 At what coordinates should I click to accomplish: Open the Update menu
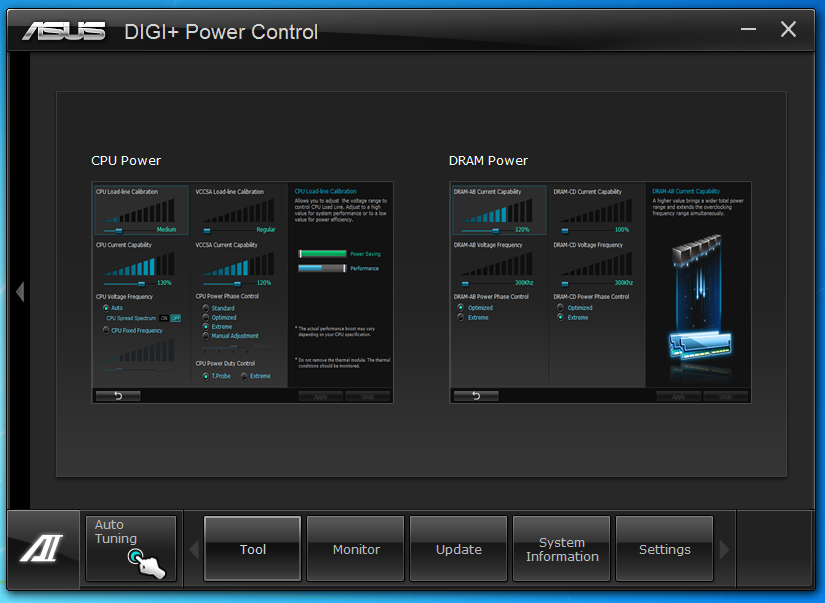pos(459,549)
